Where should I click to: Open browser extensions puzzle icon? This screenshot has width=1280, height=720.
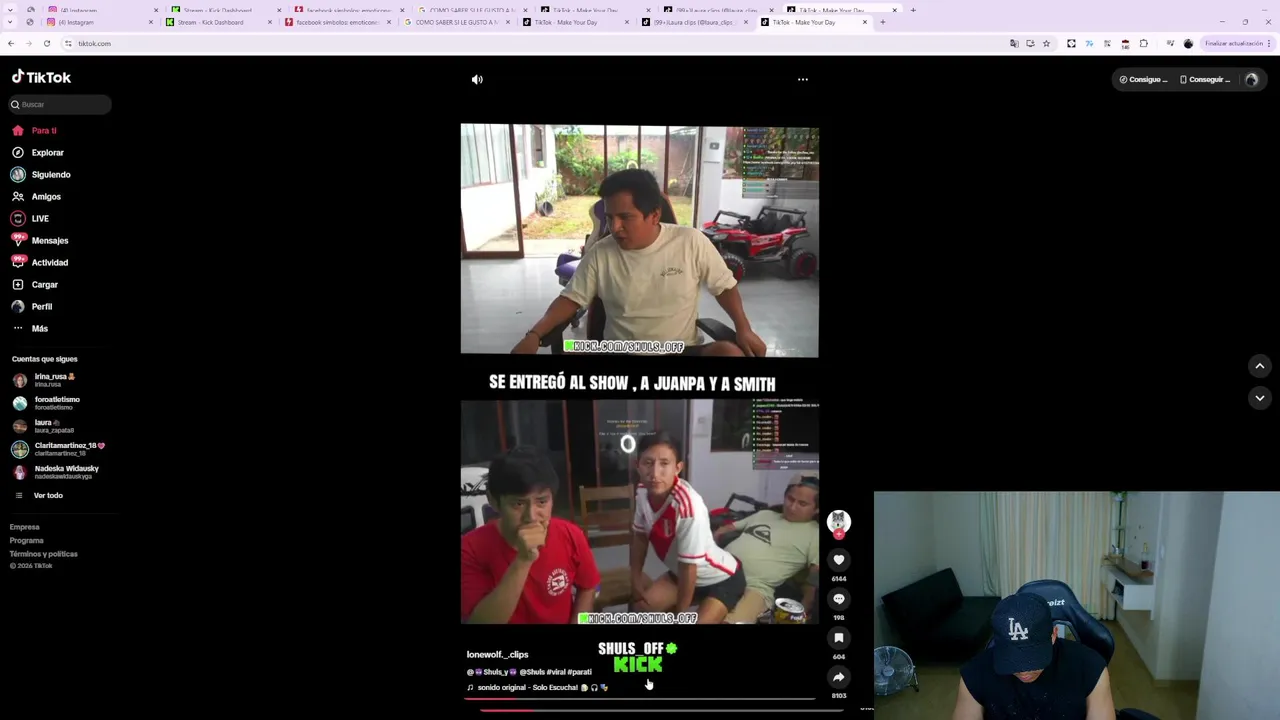click(1144, 44)
